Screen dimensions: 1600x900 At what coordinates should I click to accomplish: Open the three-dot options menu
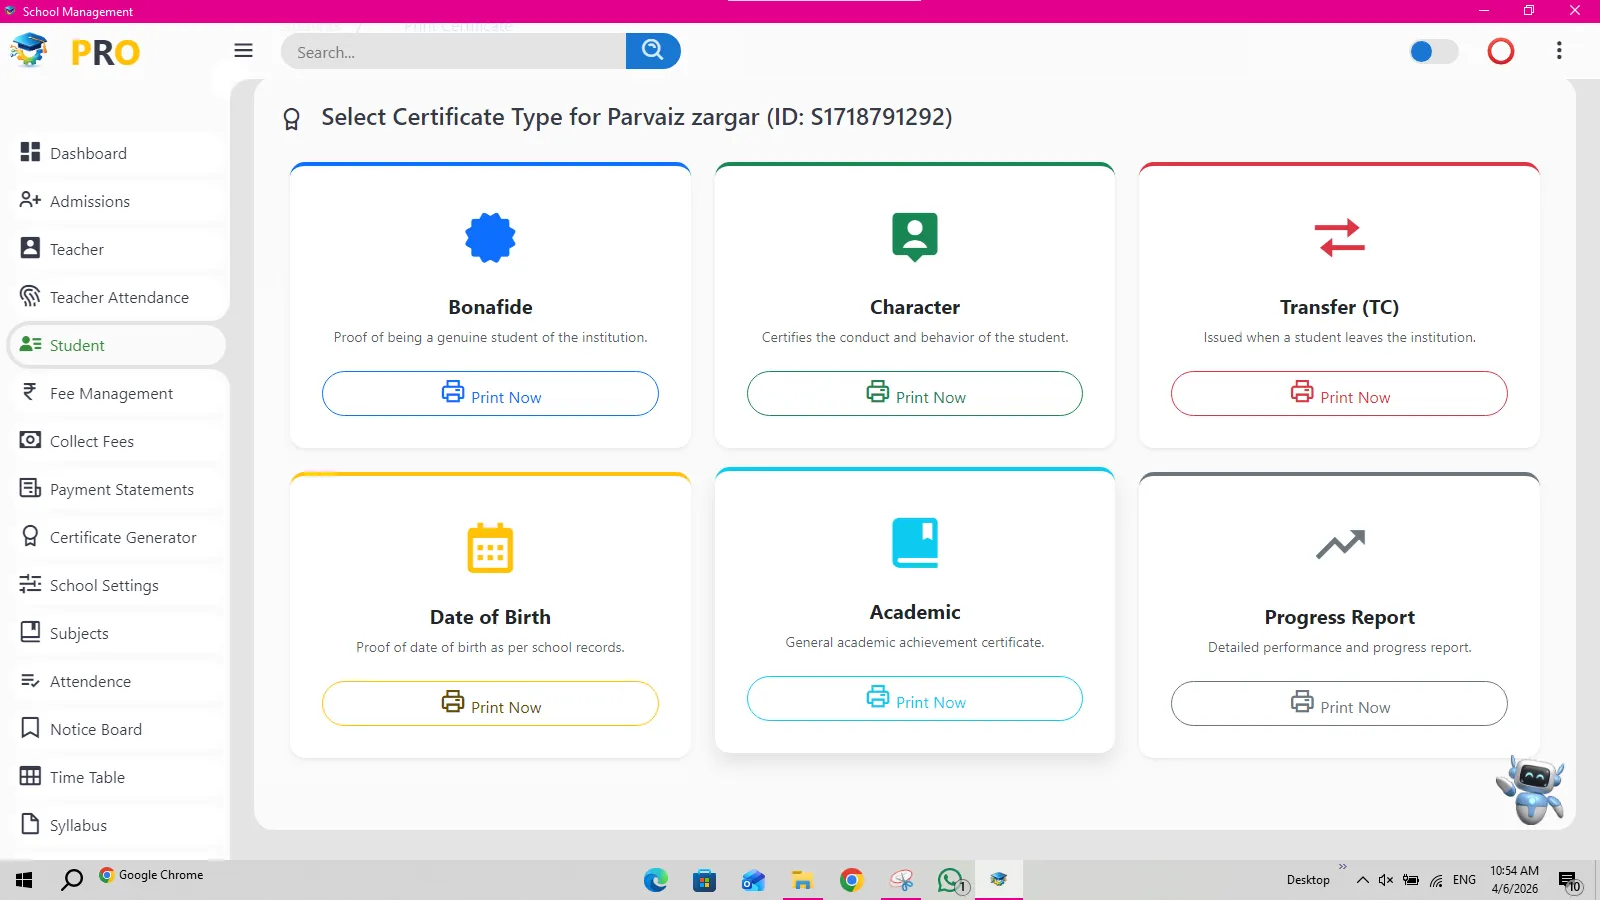(1559, 51)
